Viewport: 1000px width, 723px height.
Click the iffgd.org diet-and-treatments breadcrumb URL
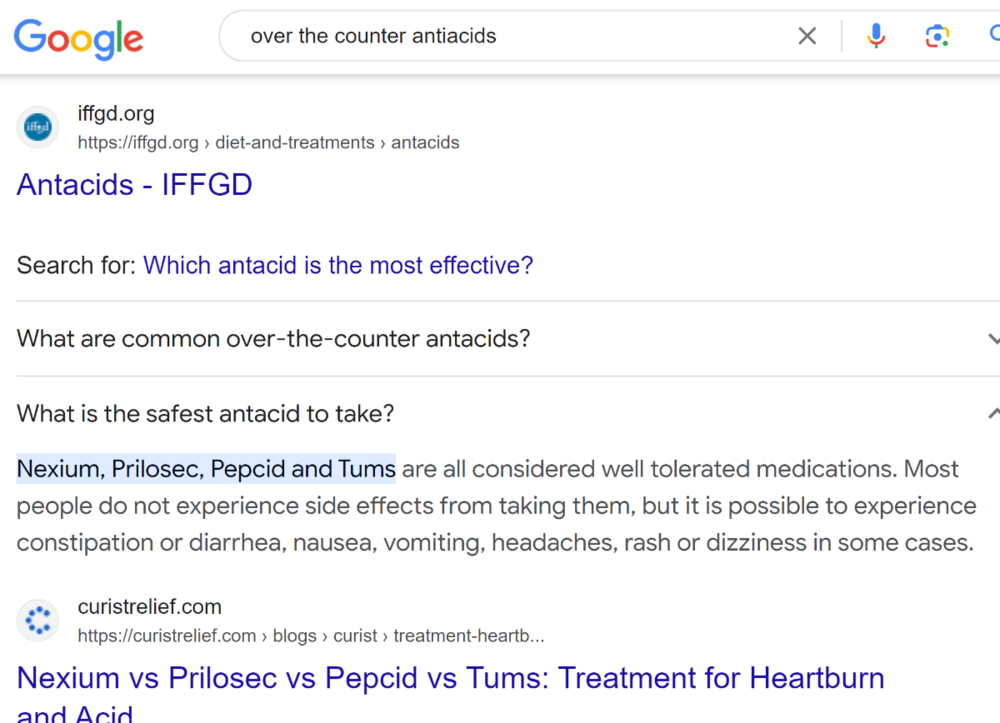tap(268, 143)
